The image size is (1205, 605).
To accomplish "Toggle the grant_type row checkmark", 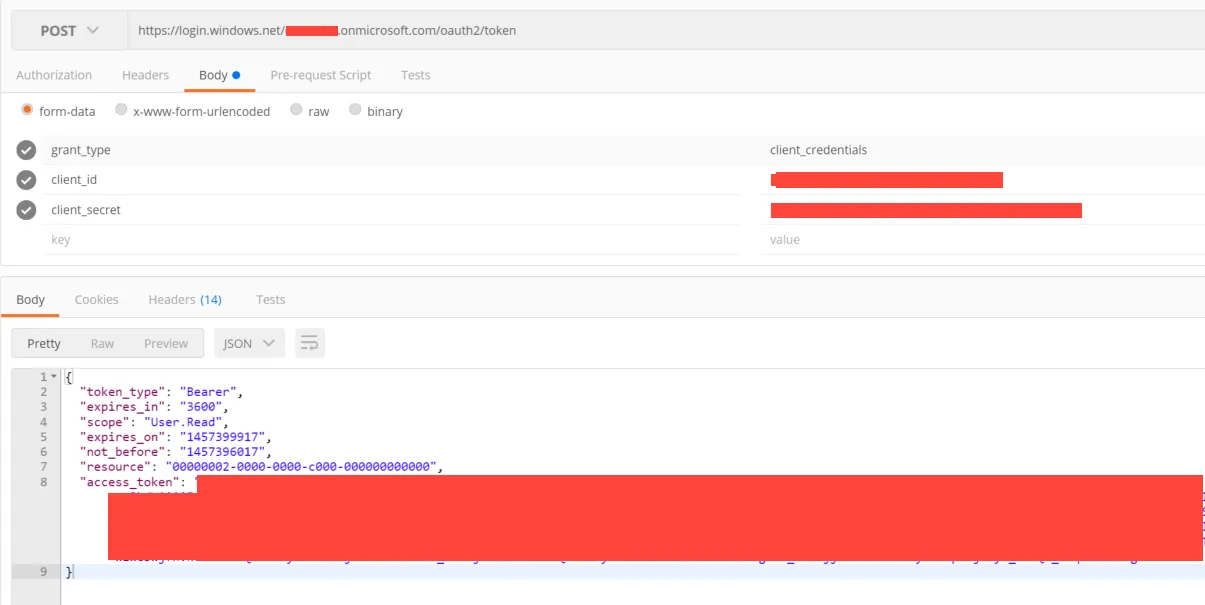I will click(27, 150).
